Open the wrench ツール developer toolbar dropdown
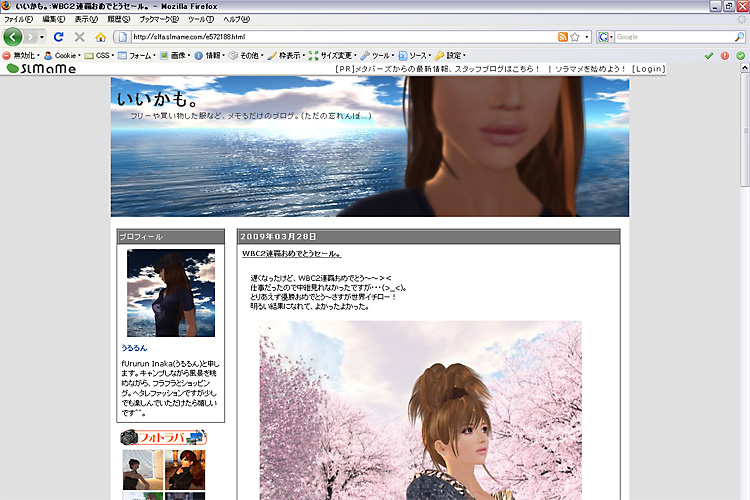This screenshot has width=750, height=500. point(377,56)
